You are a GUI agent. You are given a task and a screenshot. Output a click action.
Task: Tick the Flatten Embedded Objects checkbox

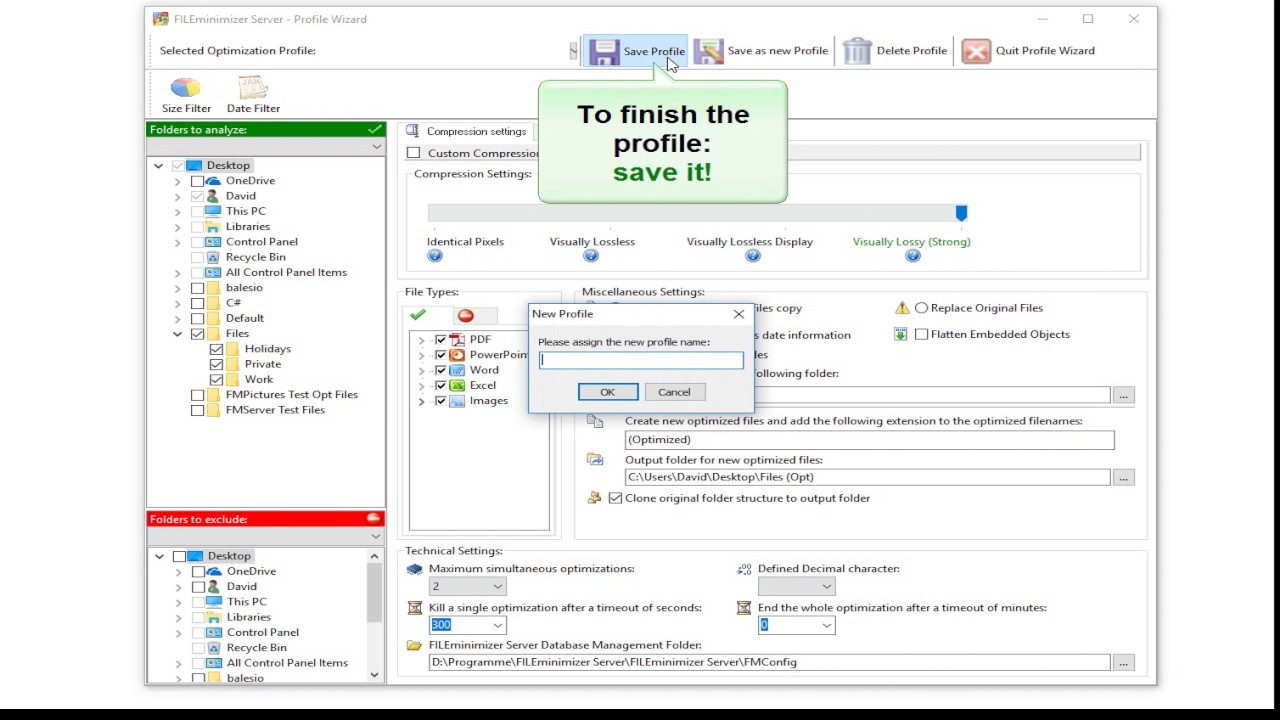(922, 334)
